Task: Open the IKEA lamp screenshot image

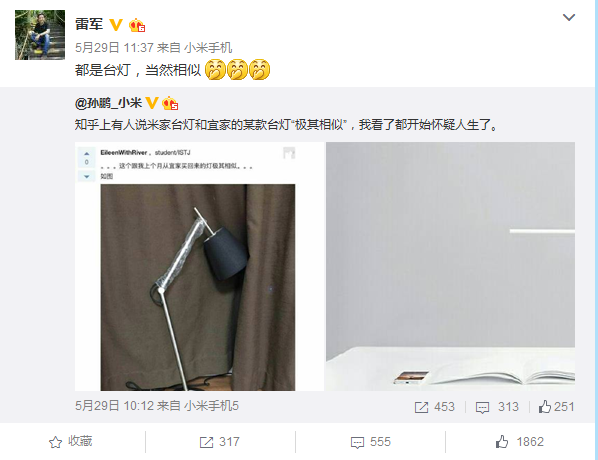Action: coord(199,266)
